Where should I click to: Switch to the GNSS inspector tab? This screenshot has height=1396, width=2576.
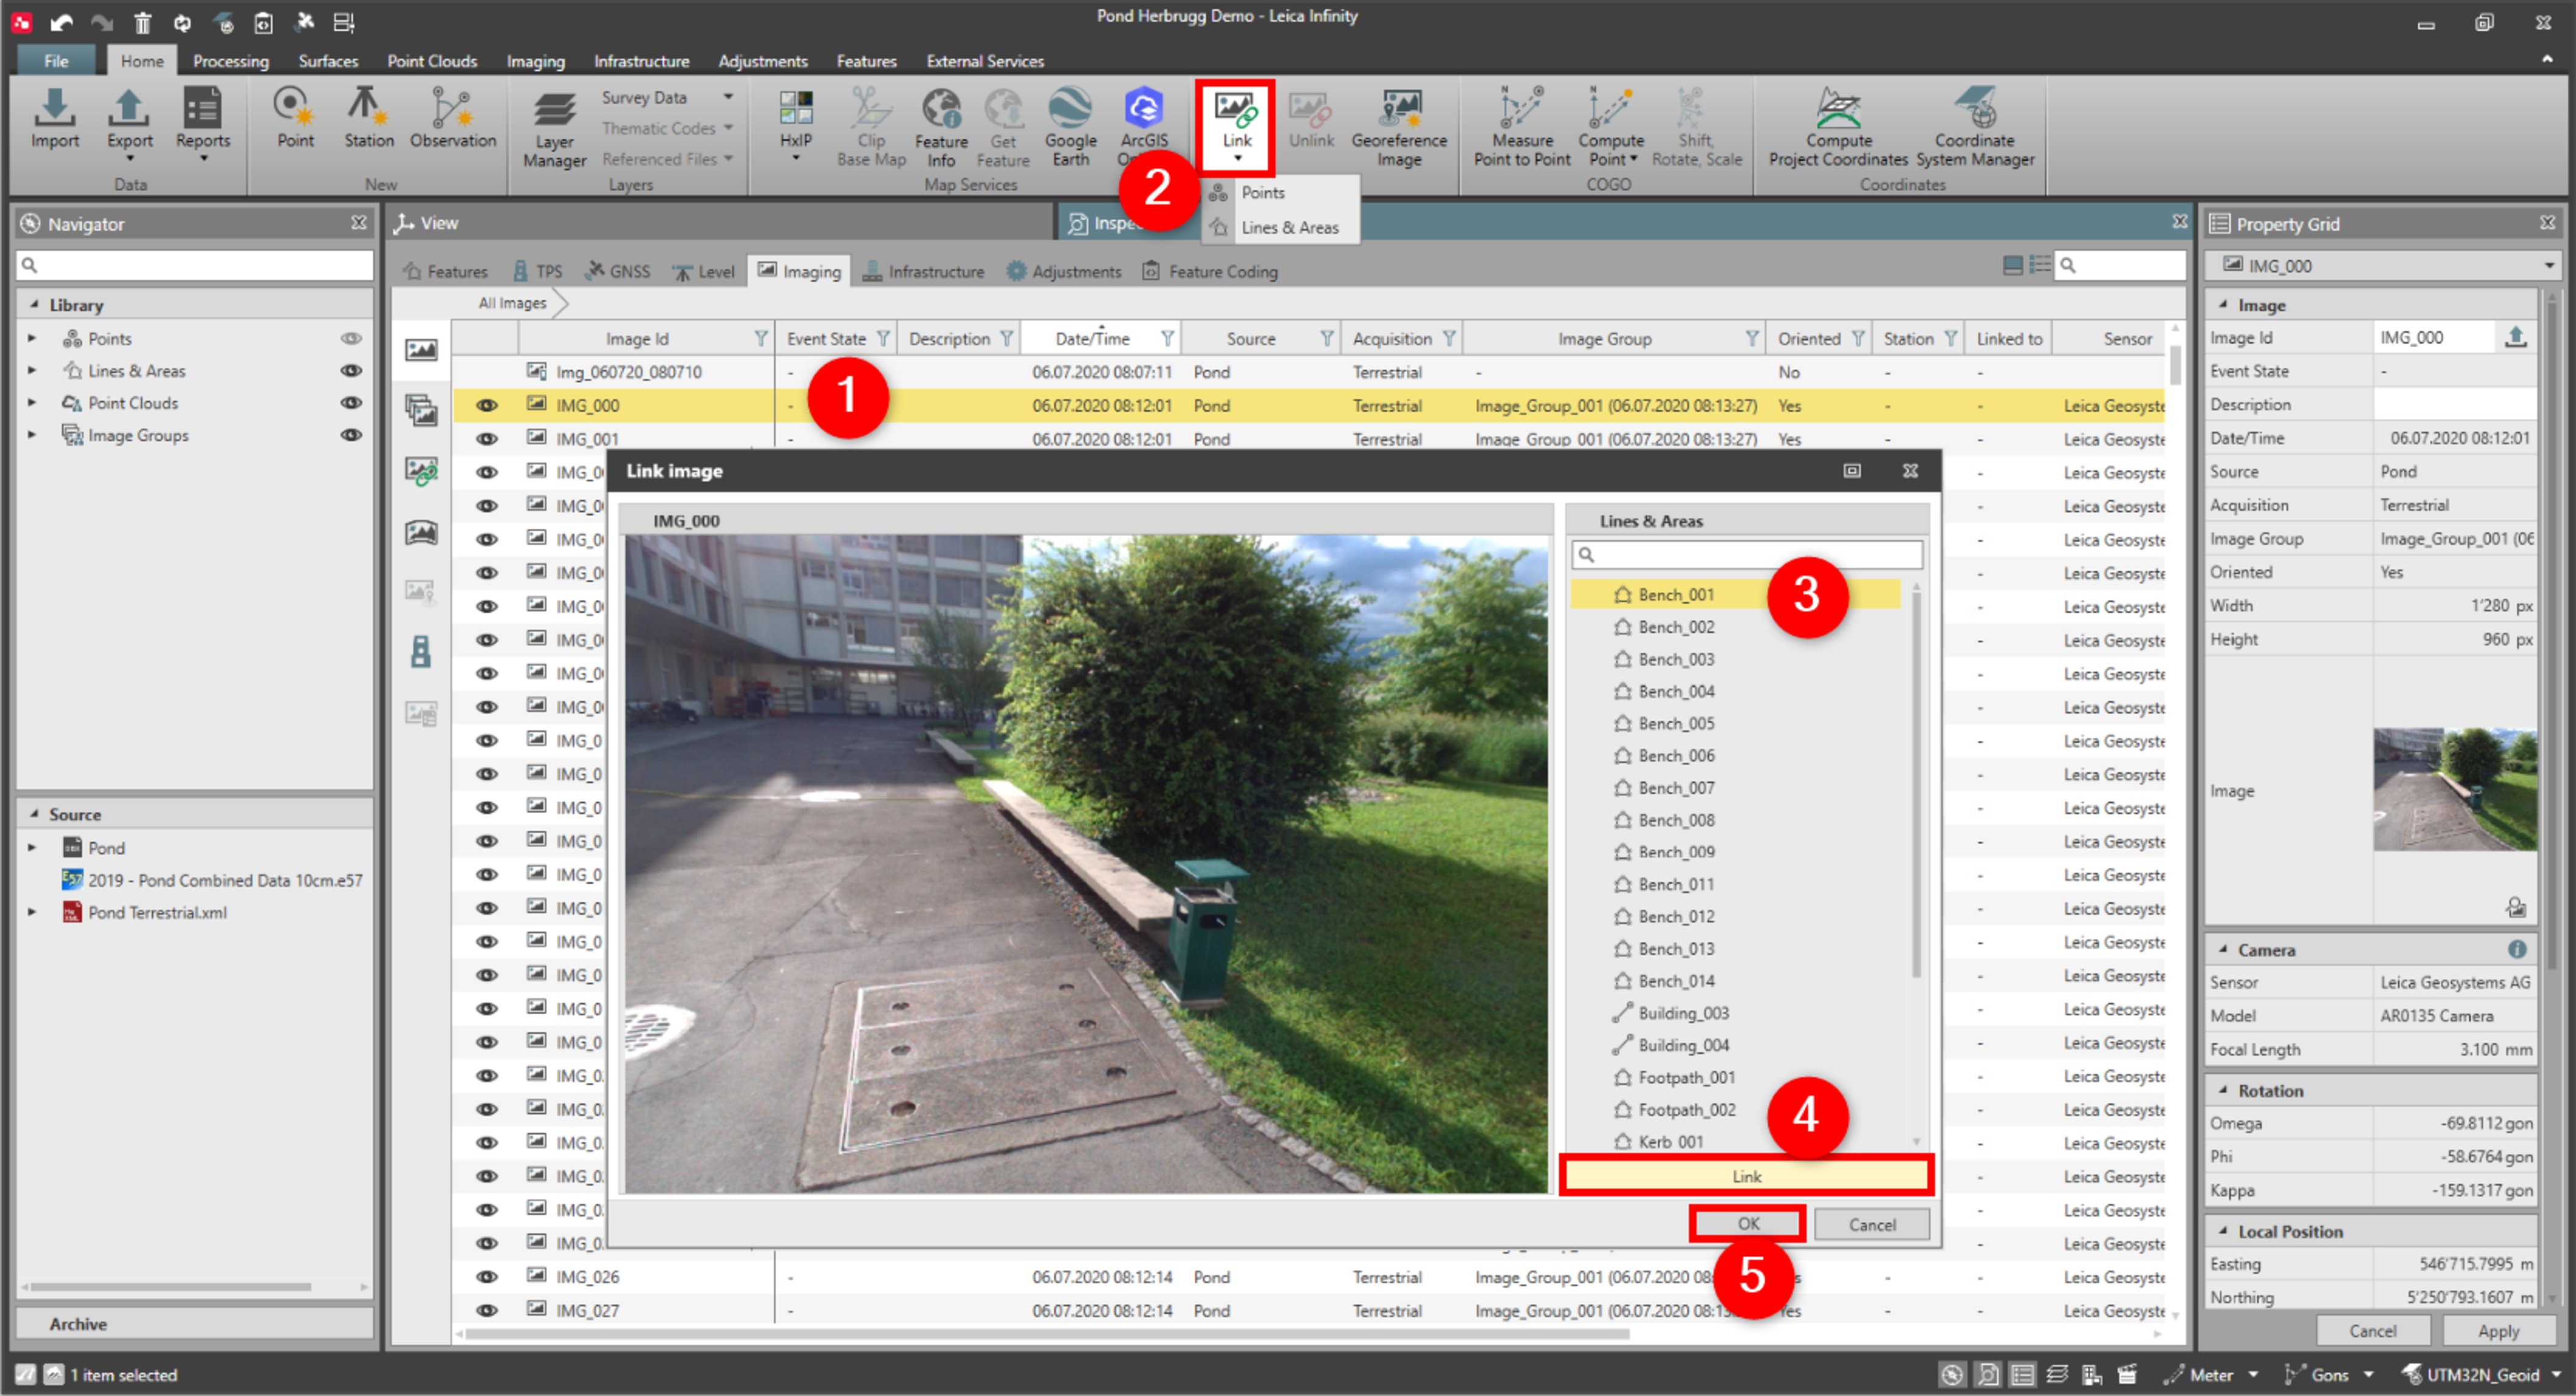[619, 271]
